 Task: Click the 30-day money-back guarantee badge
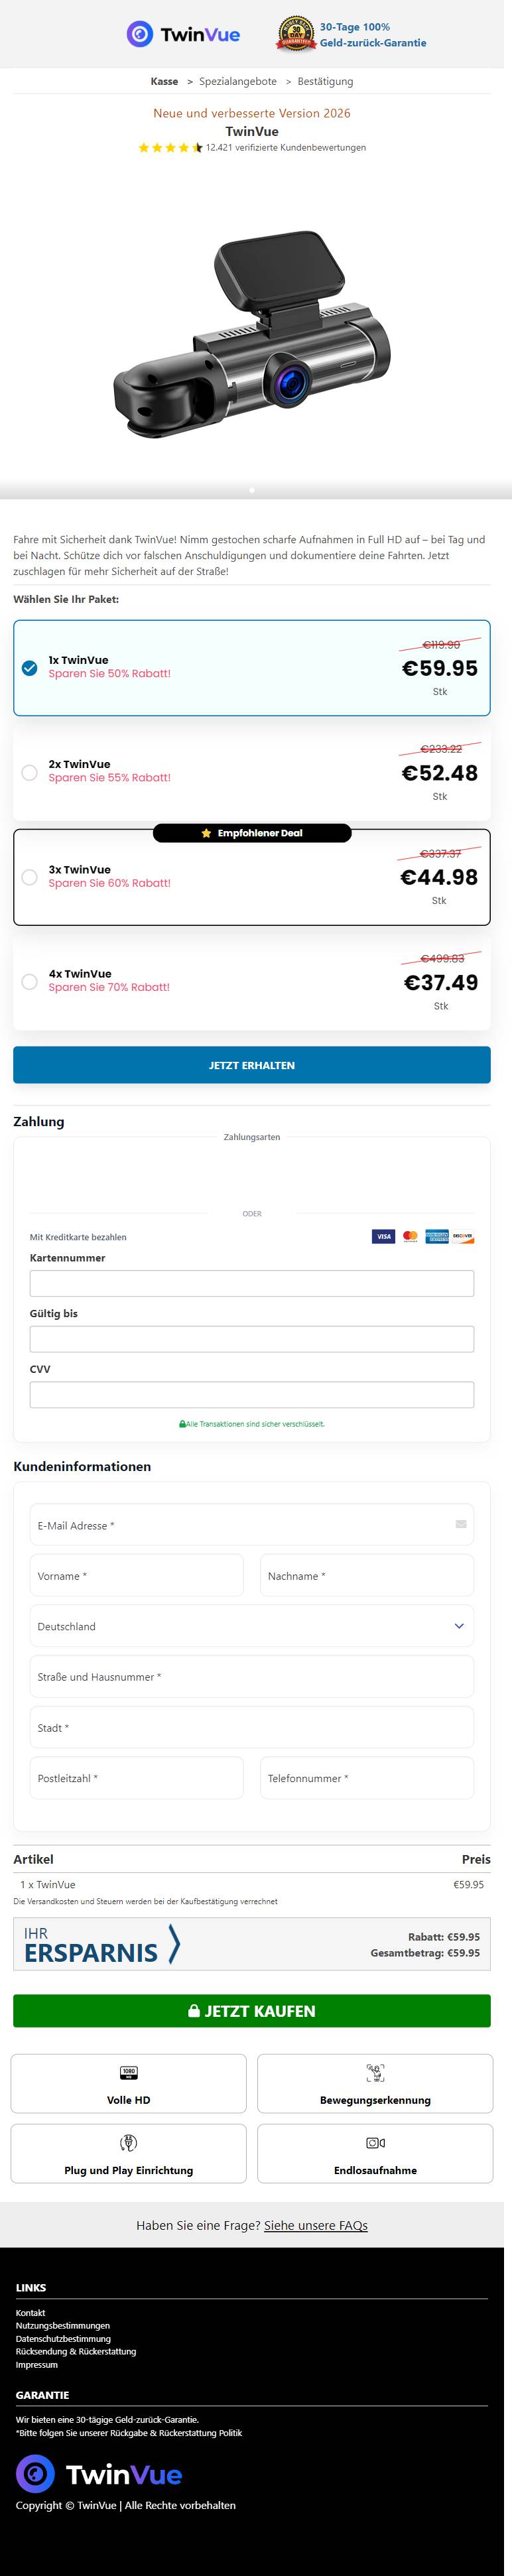point(295,34)
